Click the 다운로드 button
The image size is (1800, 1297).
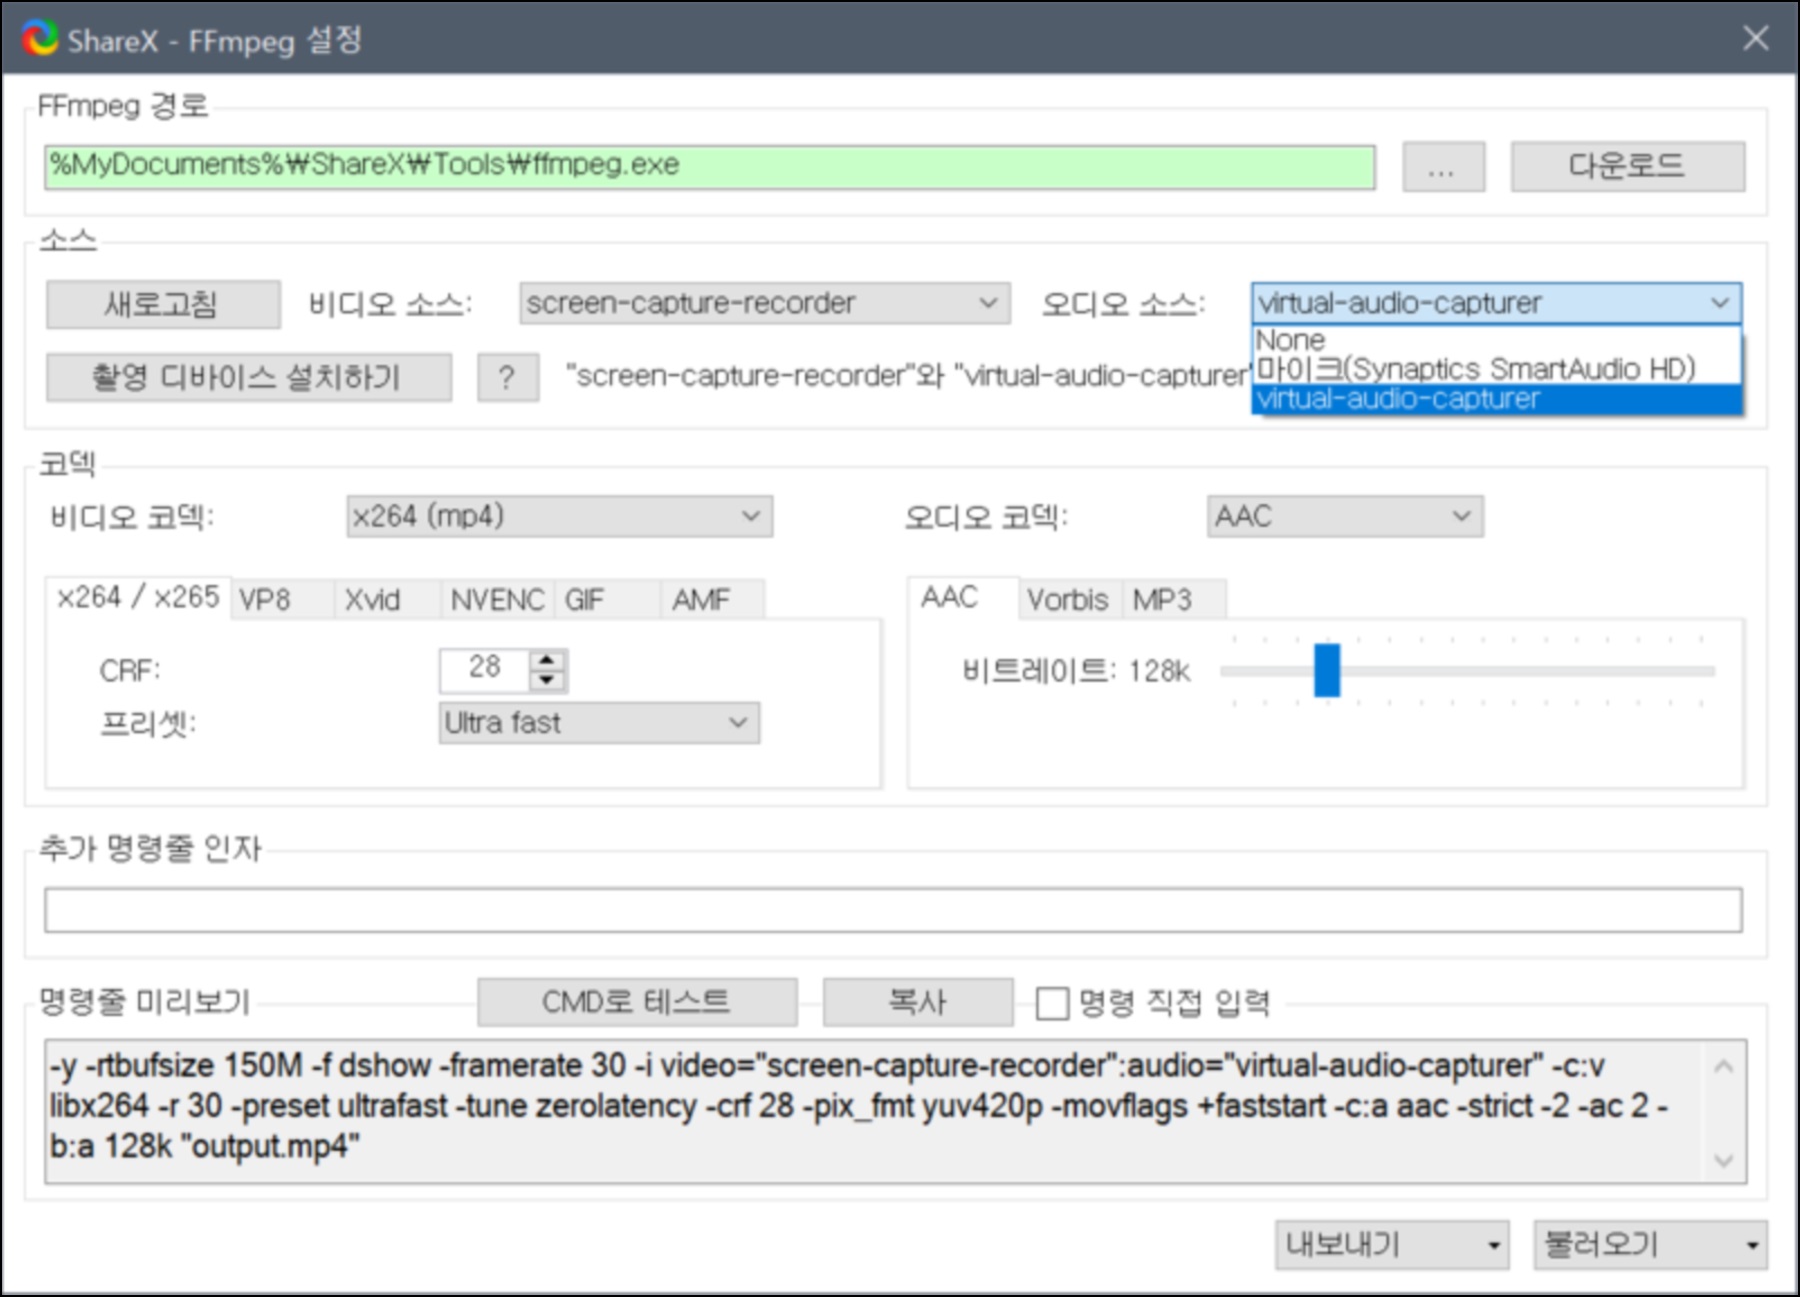[1628, 167]
